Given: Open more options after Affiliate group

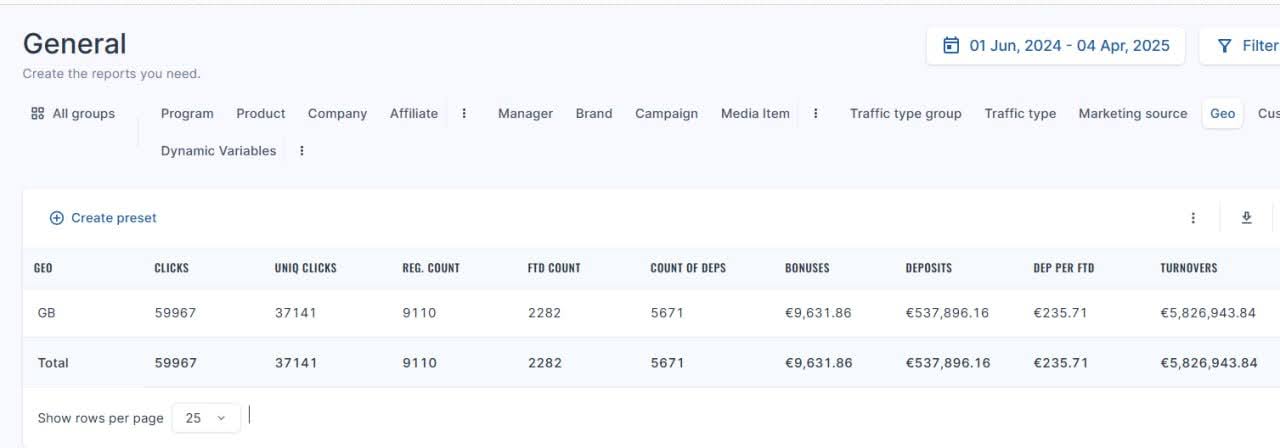Looking at the screenshot, I should (x=464, y=113).
